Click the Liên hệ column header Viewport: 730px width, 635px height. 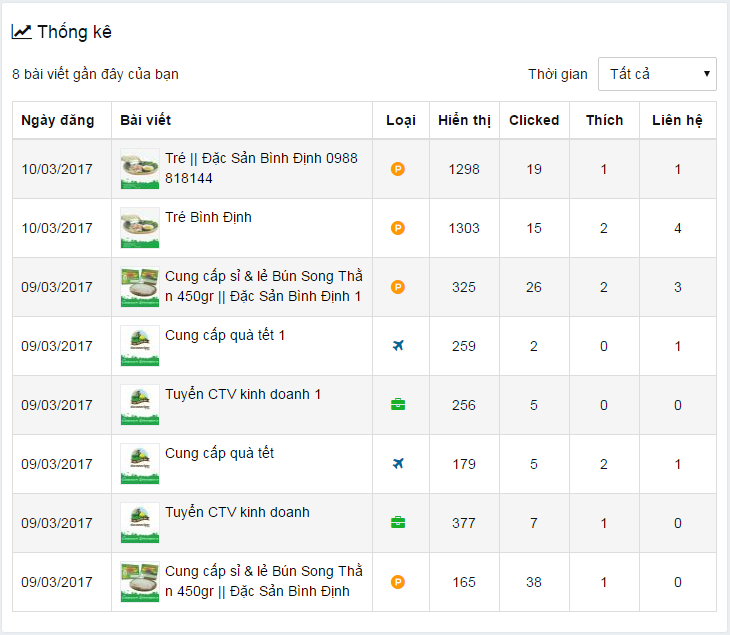point(677,120)
